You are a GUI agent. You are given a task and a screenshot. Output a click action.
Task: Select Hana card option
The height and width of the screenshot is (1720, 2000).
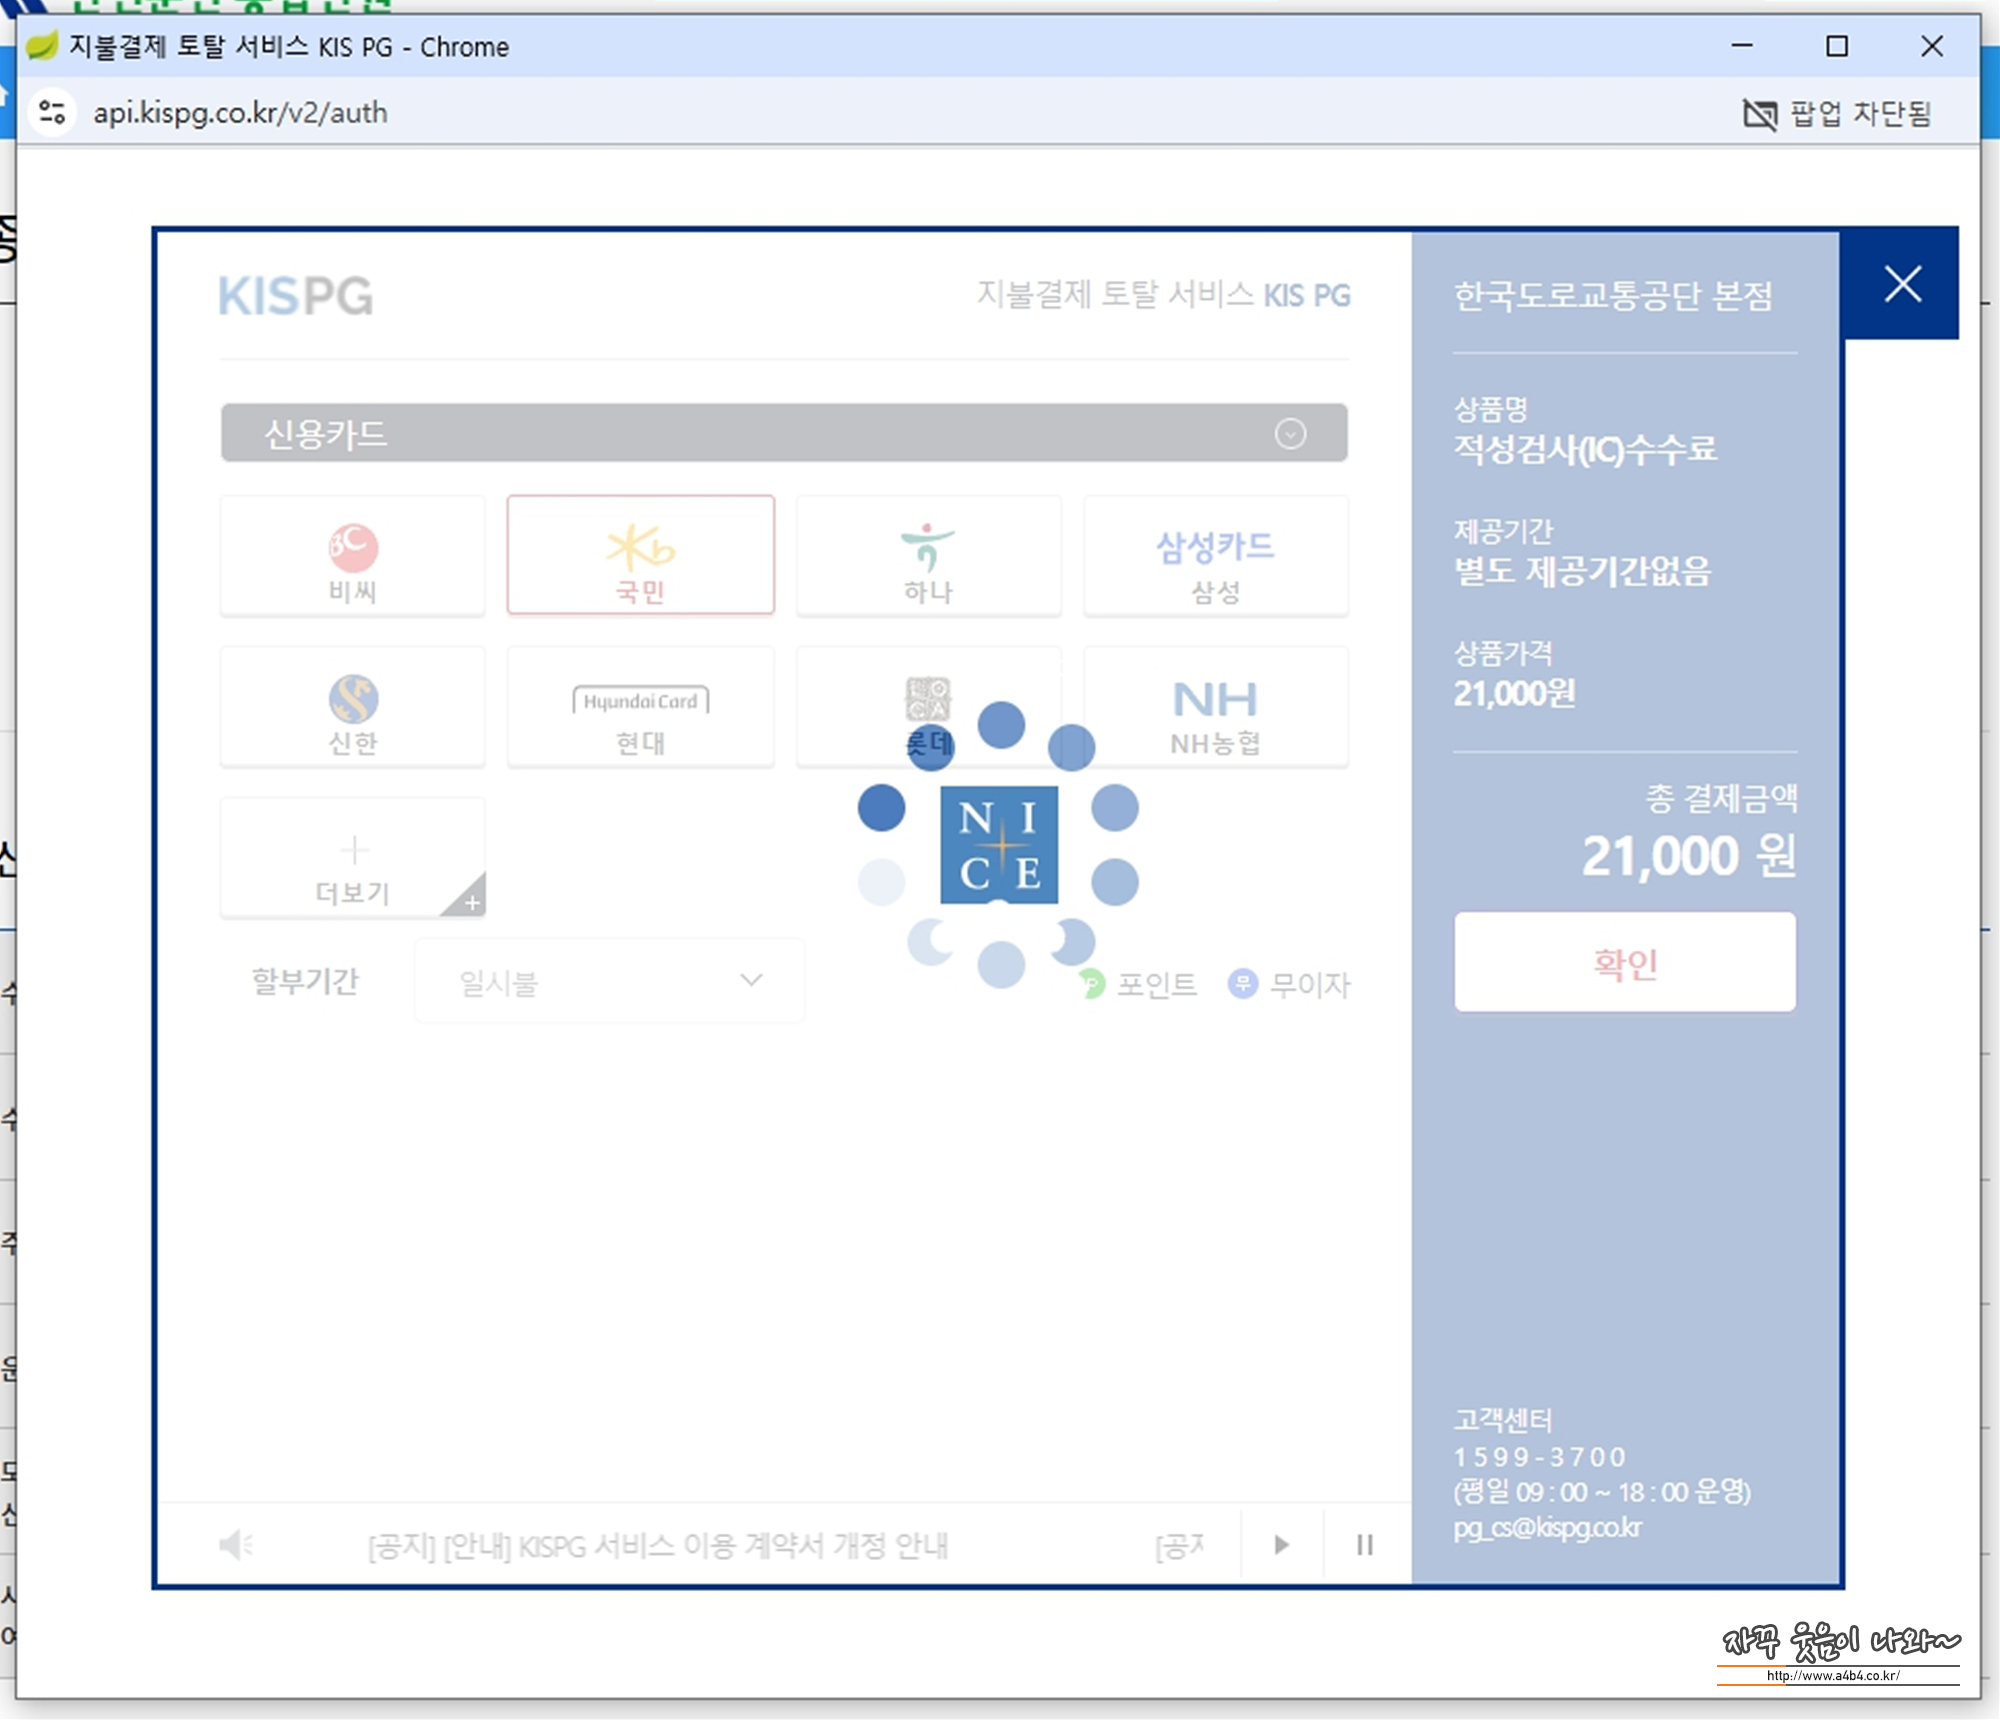tap(928, 556)
